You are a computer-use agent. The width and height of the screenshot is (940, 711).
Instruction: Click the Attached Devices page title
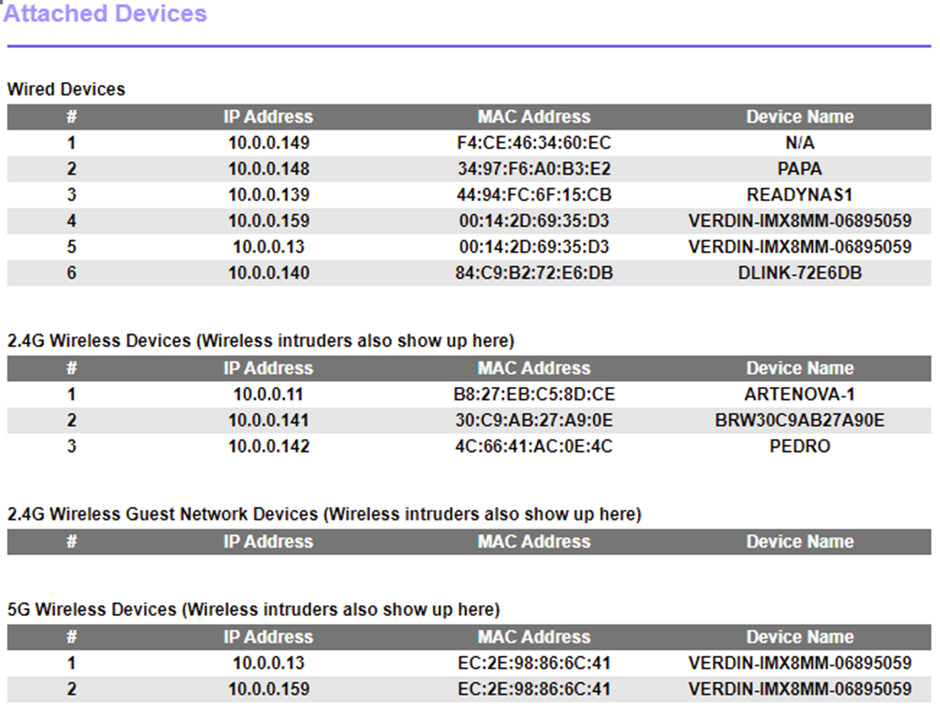(x=106, y=13)
